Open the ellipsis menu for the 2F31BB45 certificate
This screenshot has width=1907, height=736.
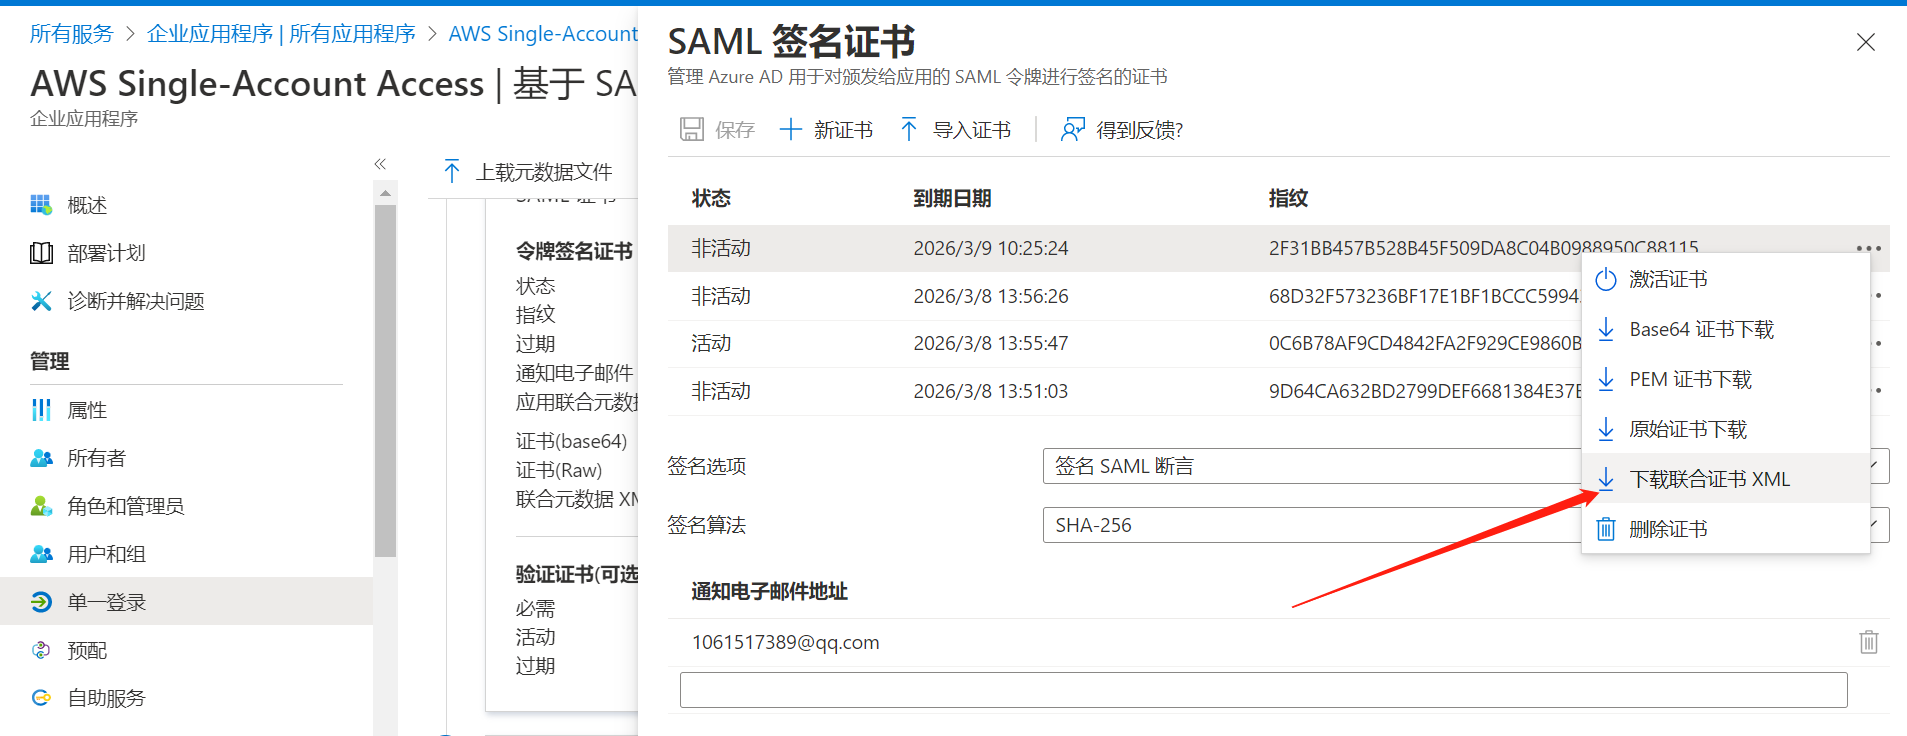click(1868, 248)
